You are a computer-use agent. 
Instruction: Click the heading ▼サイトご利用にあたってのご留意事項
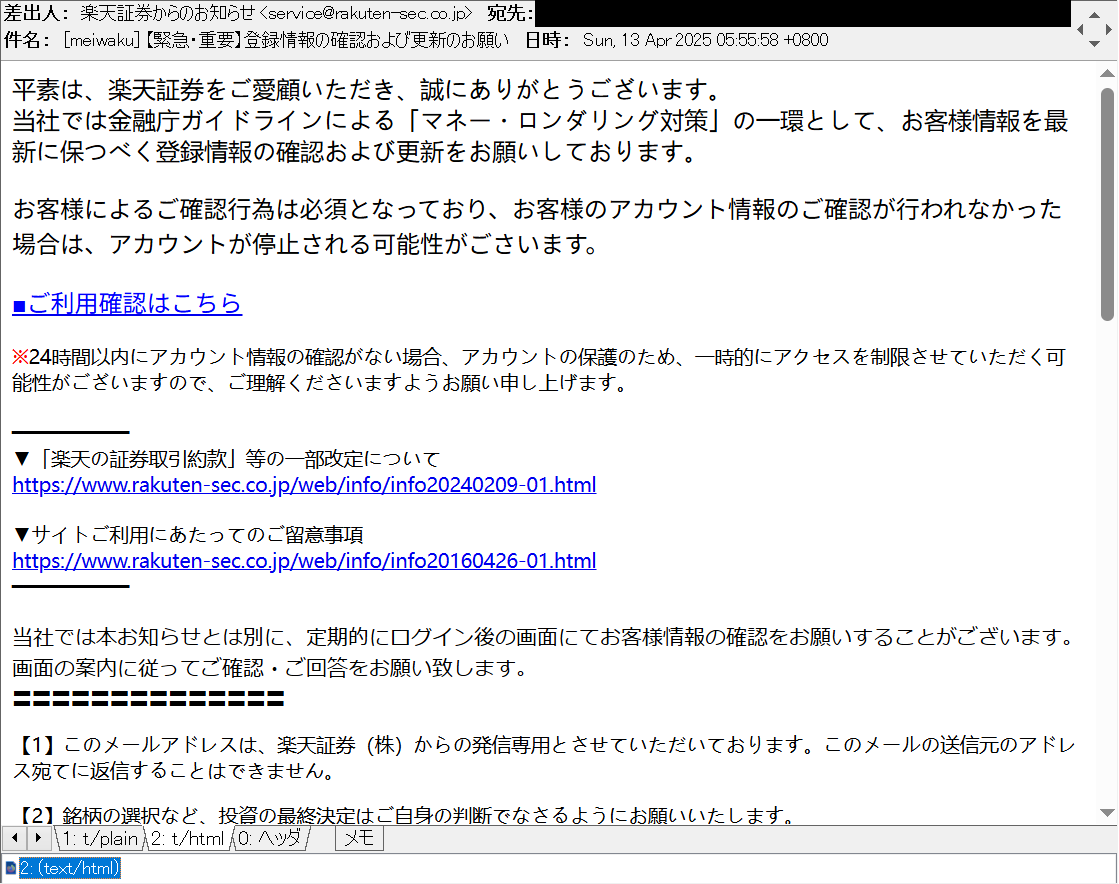pyautogui.click(x=188, y=535)
